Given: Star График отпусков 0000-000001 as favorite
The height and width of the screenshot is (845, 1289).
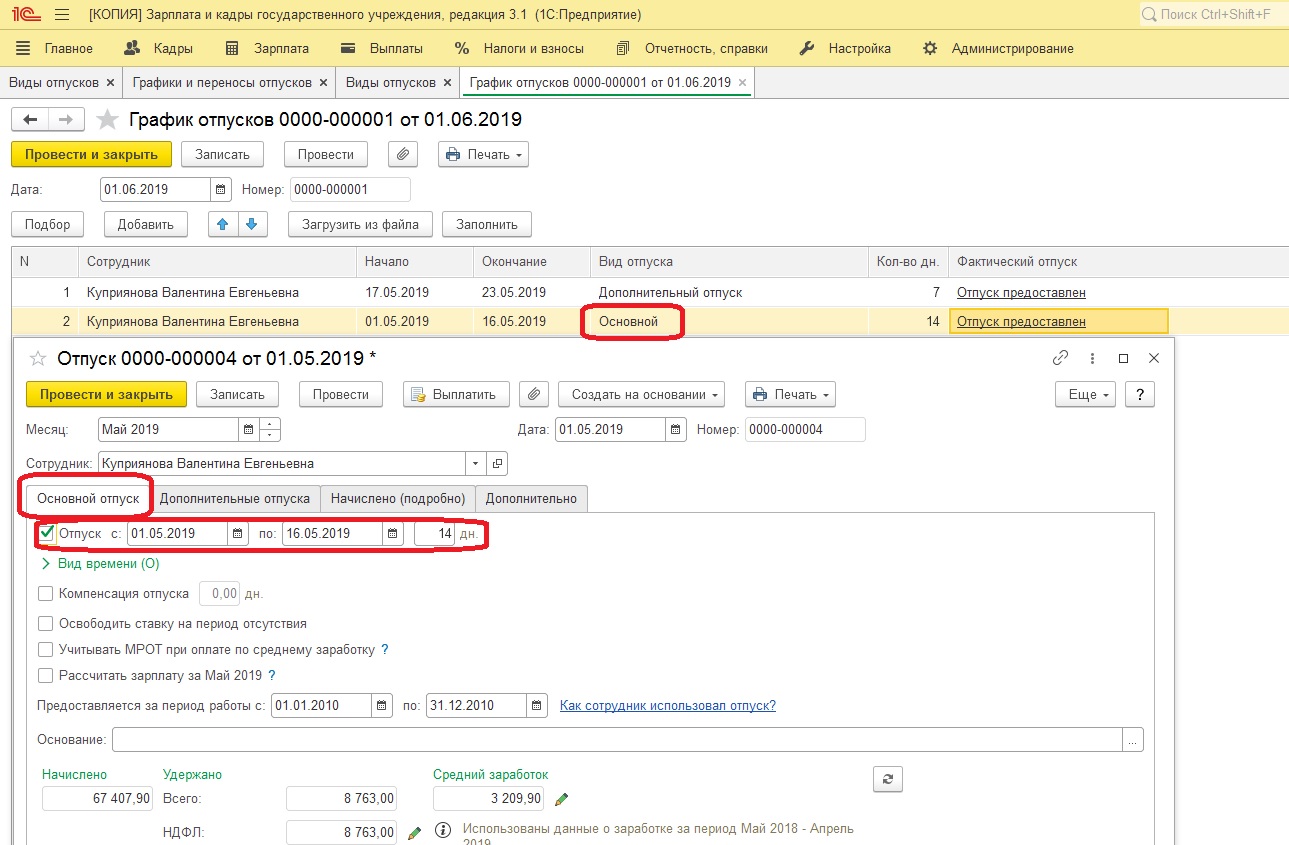Looking at the screenshot, I should [107, 120].
